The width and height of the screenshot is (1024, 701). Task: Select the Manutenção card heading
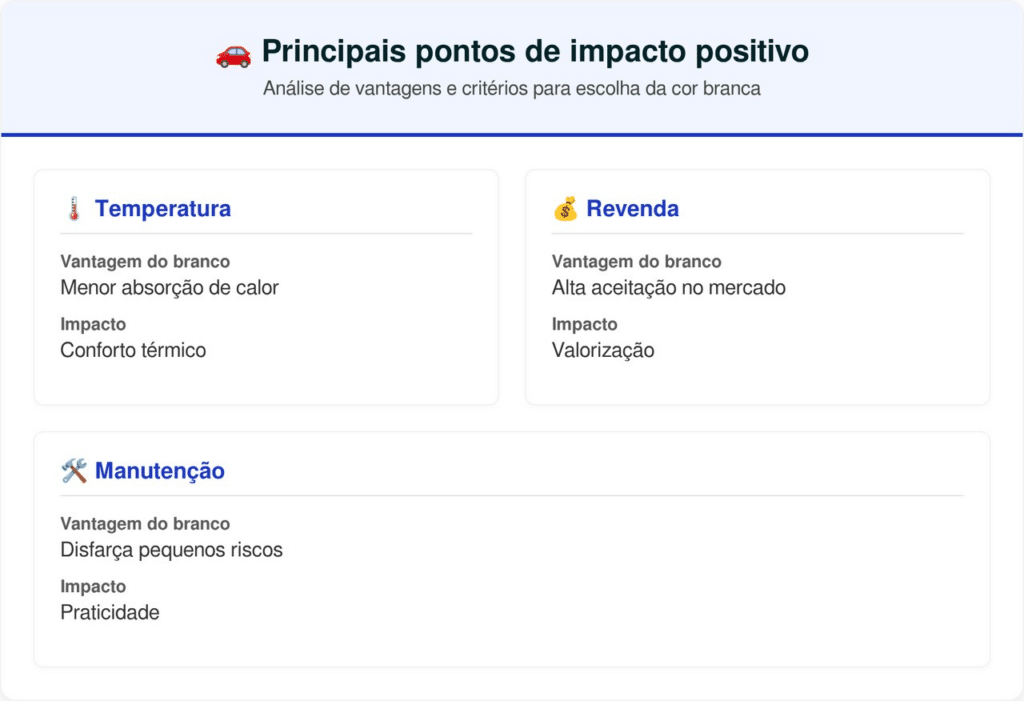pyautogui.click(x=160, y=471)
